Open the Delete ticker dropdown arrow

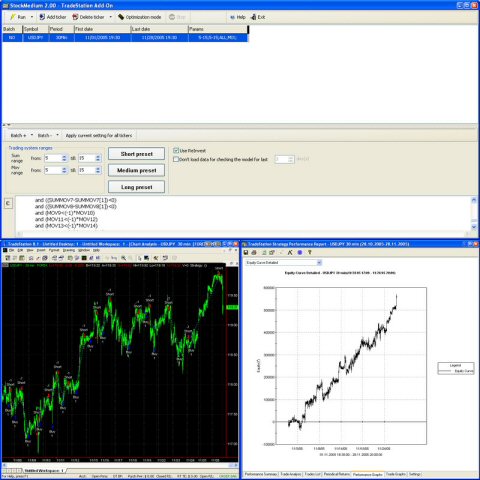(110, 17)
